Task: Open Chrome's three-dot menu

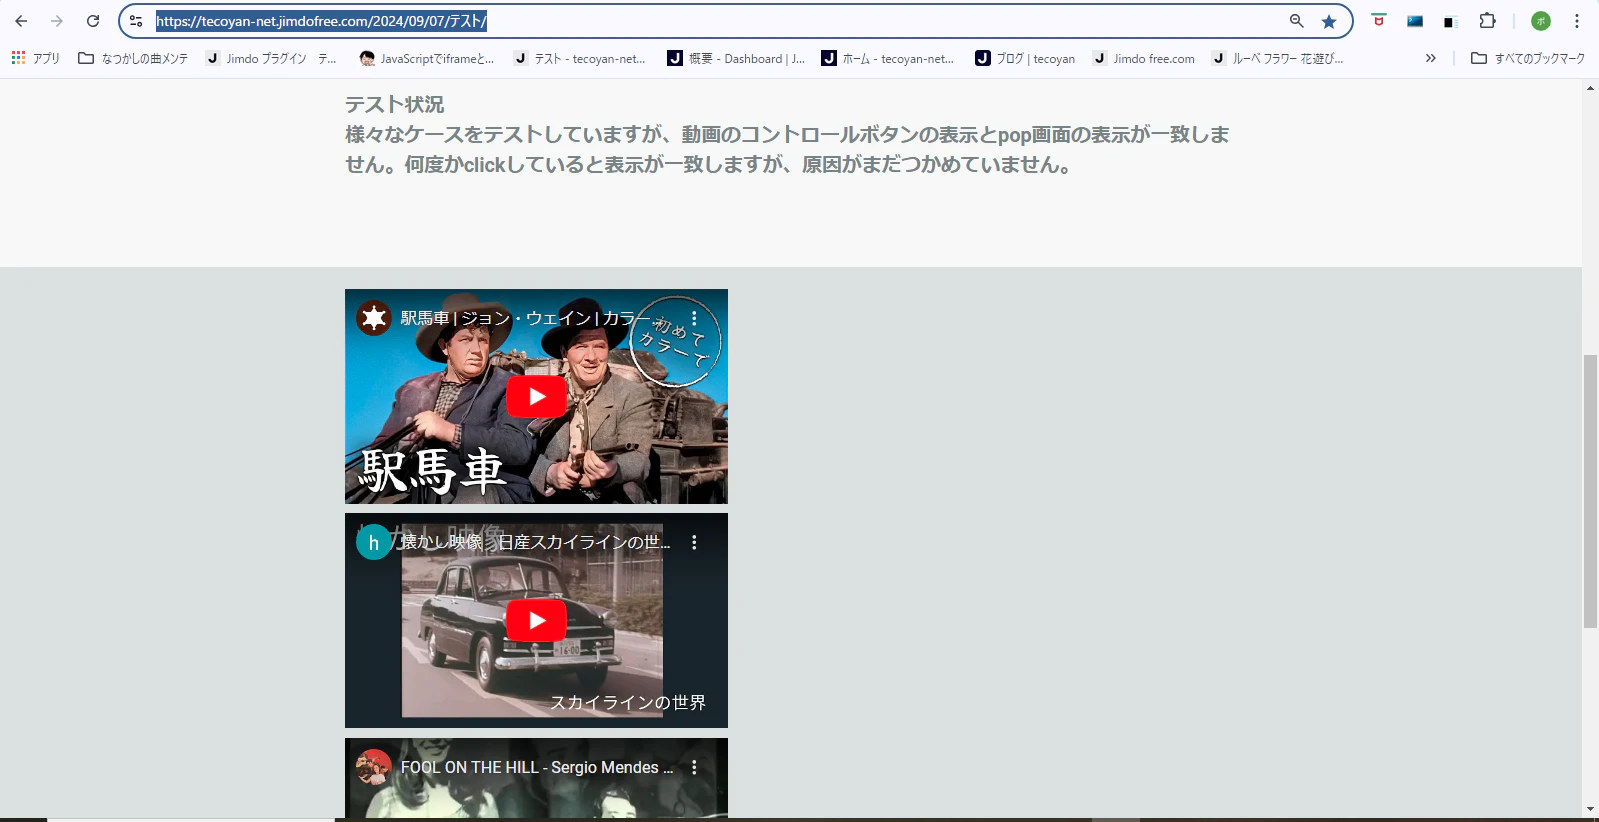Action: pyautogui.click(x=1577, y=21)
